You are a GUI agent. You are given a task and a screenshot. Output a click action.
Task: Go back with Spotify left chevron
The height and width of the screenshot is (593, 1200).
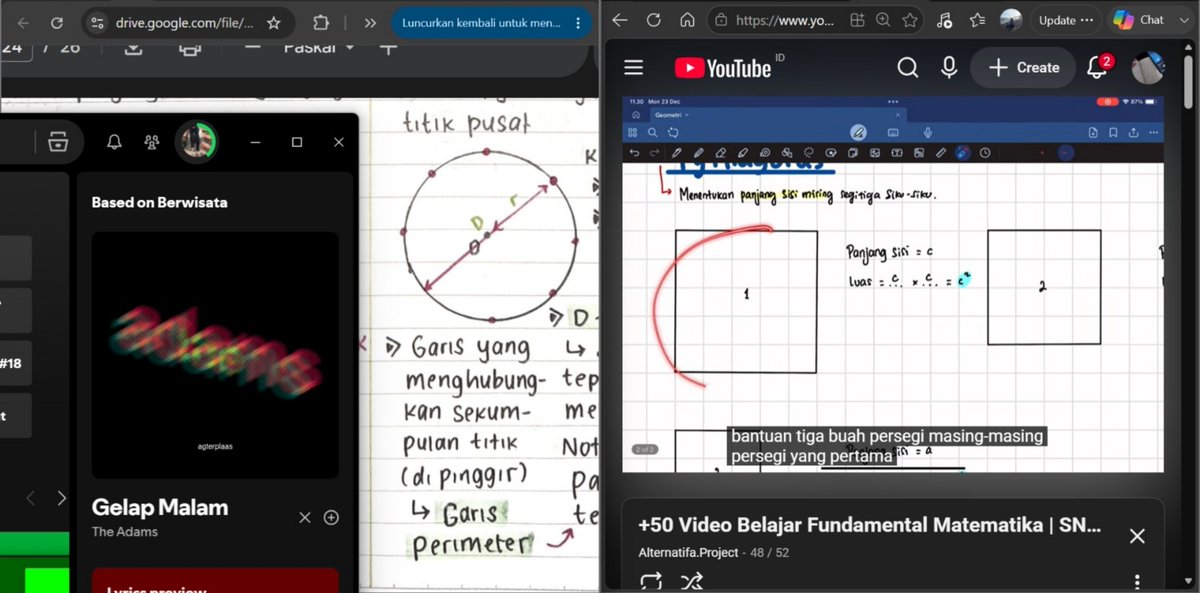click(30, 498)
